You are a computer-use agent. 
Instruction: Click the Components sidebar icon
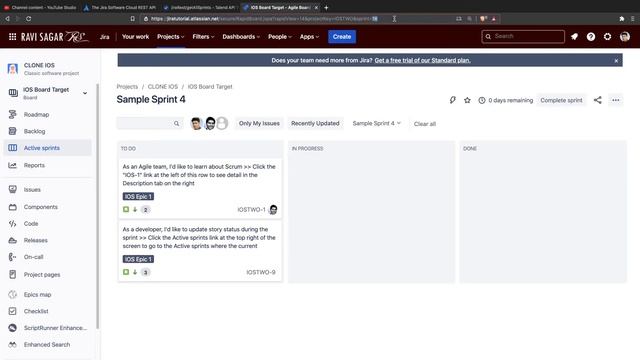coord(13,207)
